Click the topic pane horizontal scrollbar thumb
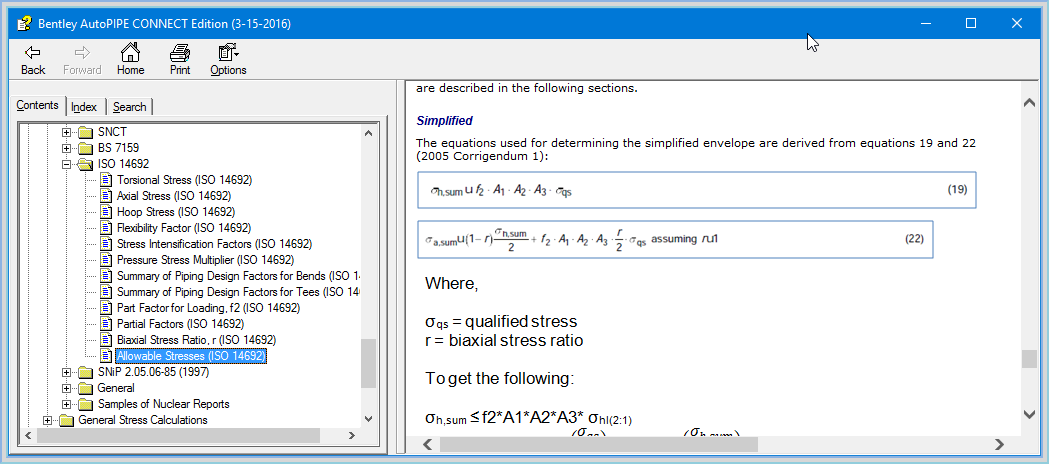This screenshot has width=1049, height=464. (599, 445)
